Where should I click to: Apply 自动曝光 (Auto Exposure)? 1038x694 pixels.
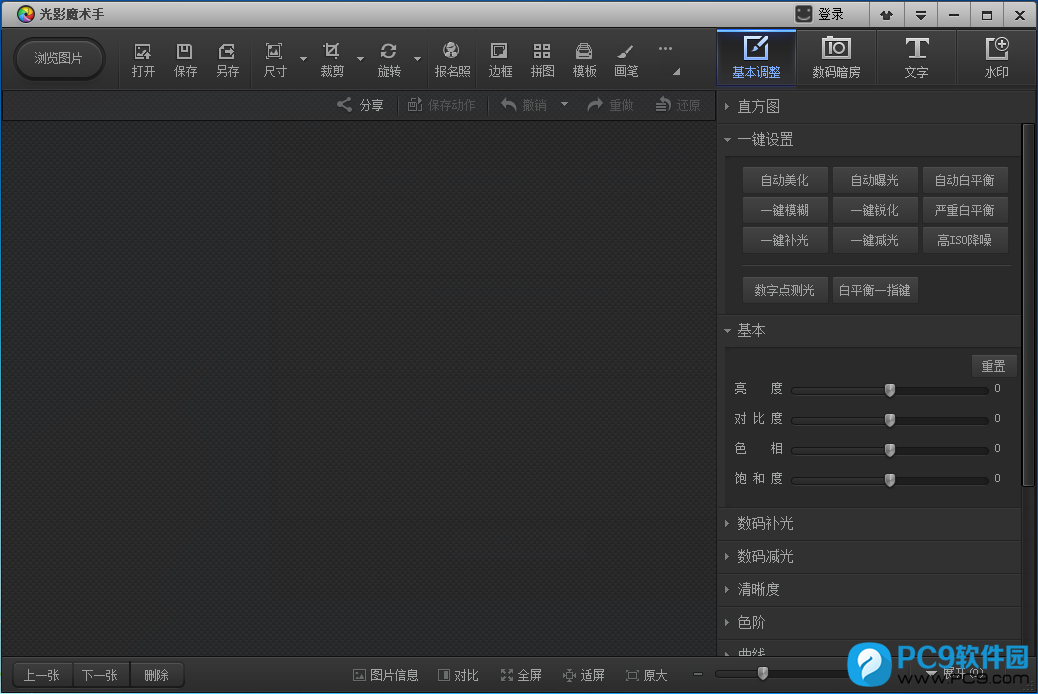coord(874,180)
